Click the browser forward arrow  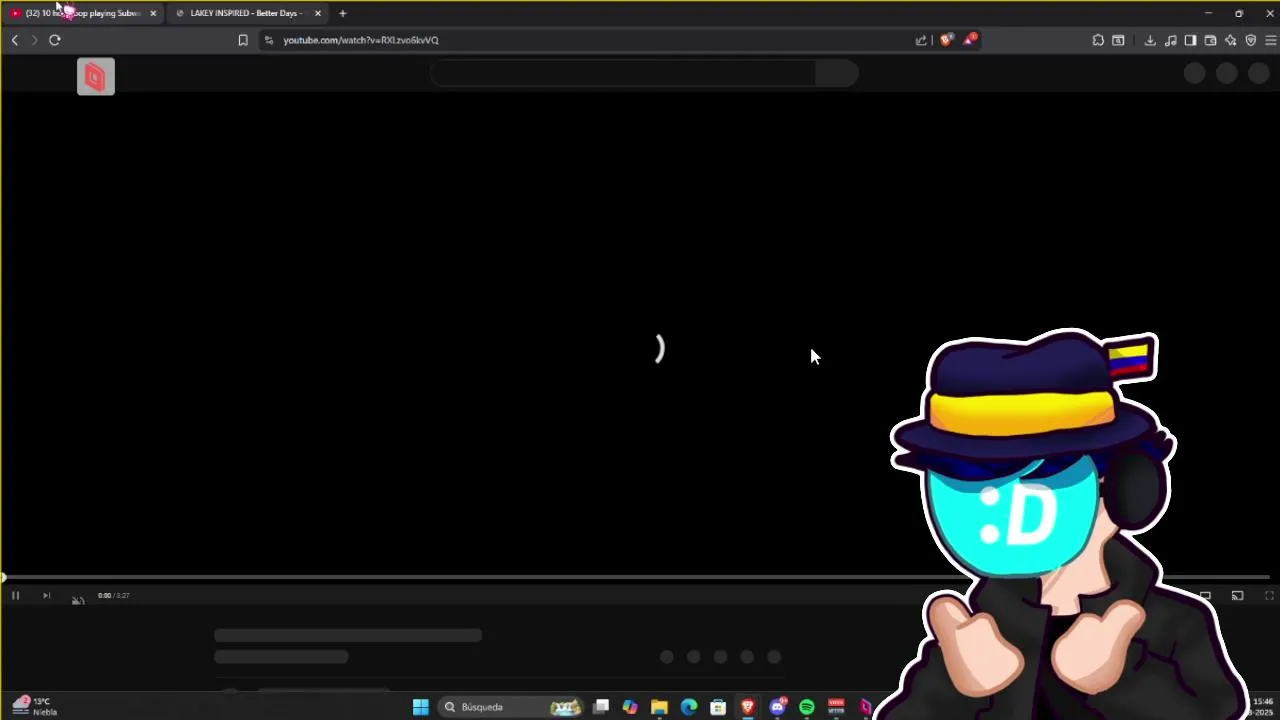[34, 40]
